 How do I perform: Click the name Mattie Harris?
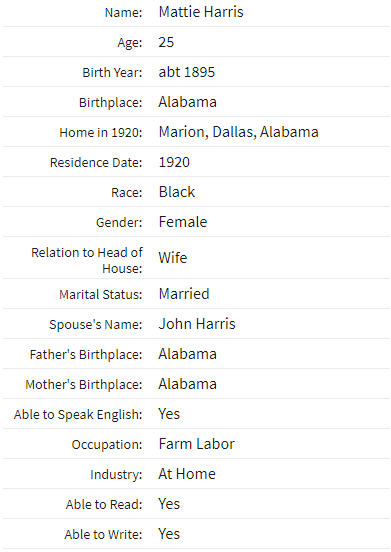(x=201, y=12)
